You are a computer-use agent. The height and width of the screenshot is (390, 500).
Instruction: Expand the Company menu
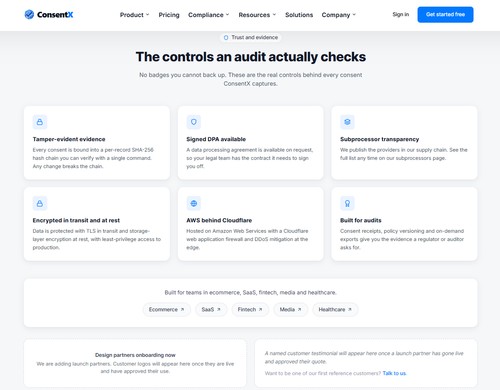339,15
